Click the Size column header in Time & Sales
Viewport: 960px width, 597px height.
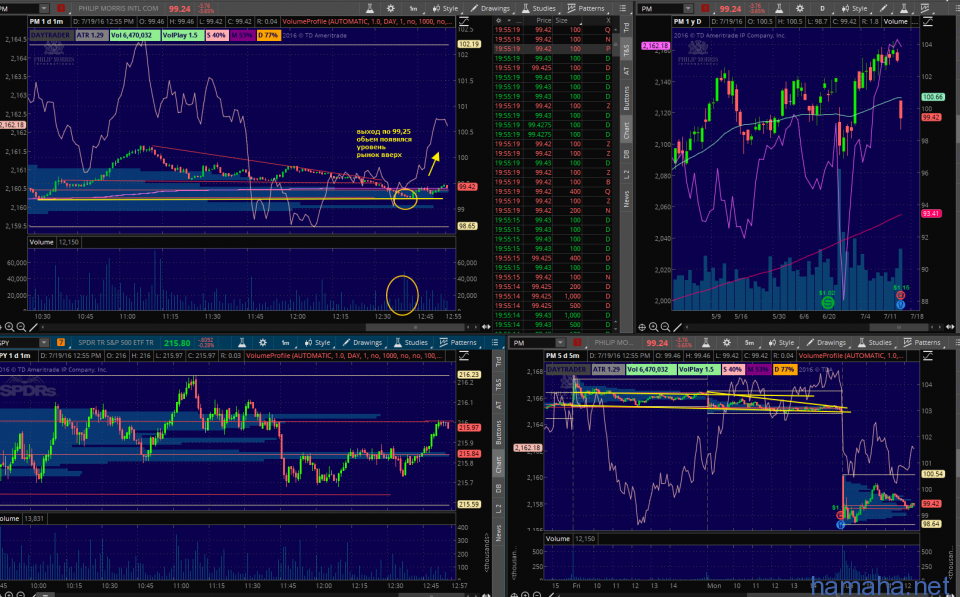561,20
